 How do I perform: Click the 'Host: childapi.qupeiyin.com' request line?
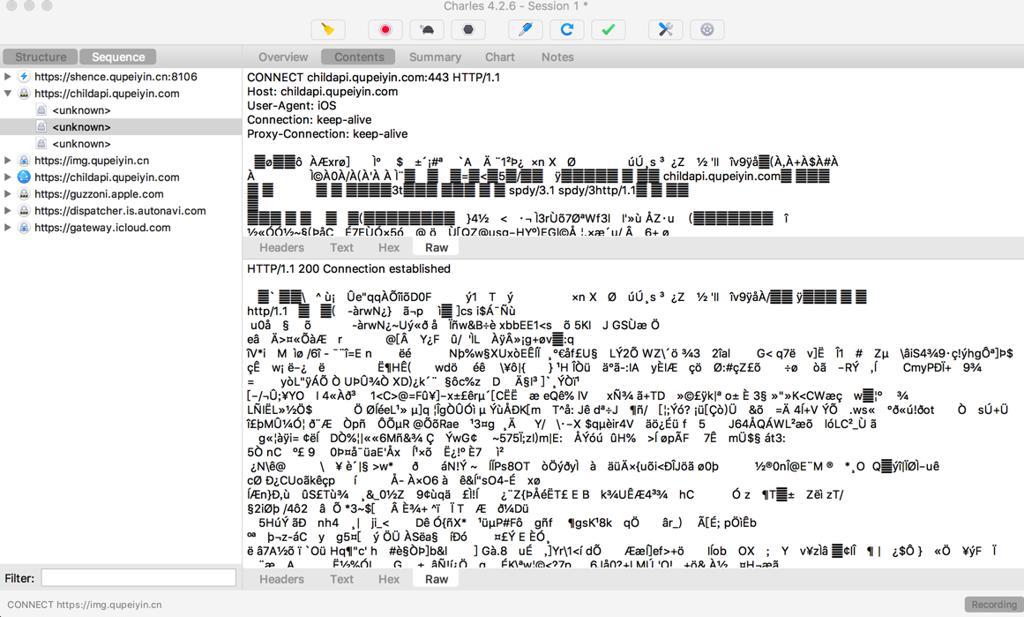(322, 91)
